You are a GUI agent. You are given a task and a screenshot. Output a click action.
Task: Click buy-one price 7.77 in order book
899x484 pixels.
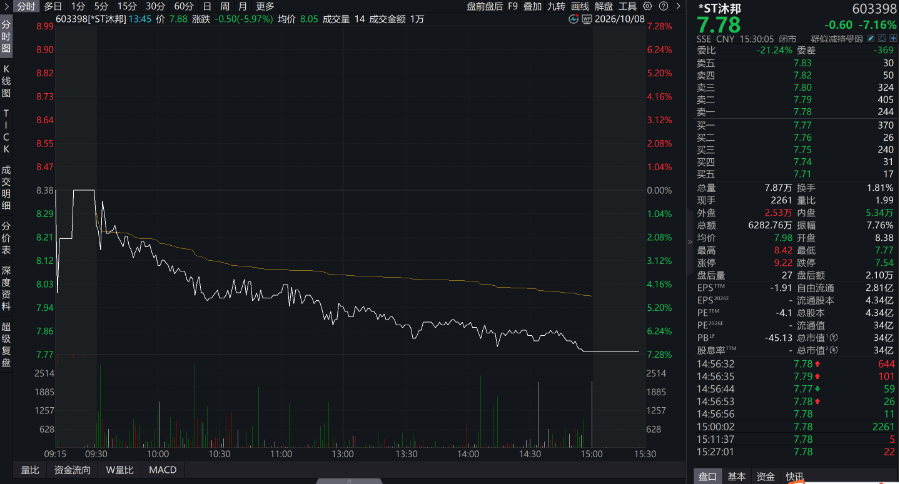coord(803,125)
